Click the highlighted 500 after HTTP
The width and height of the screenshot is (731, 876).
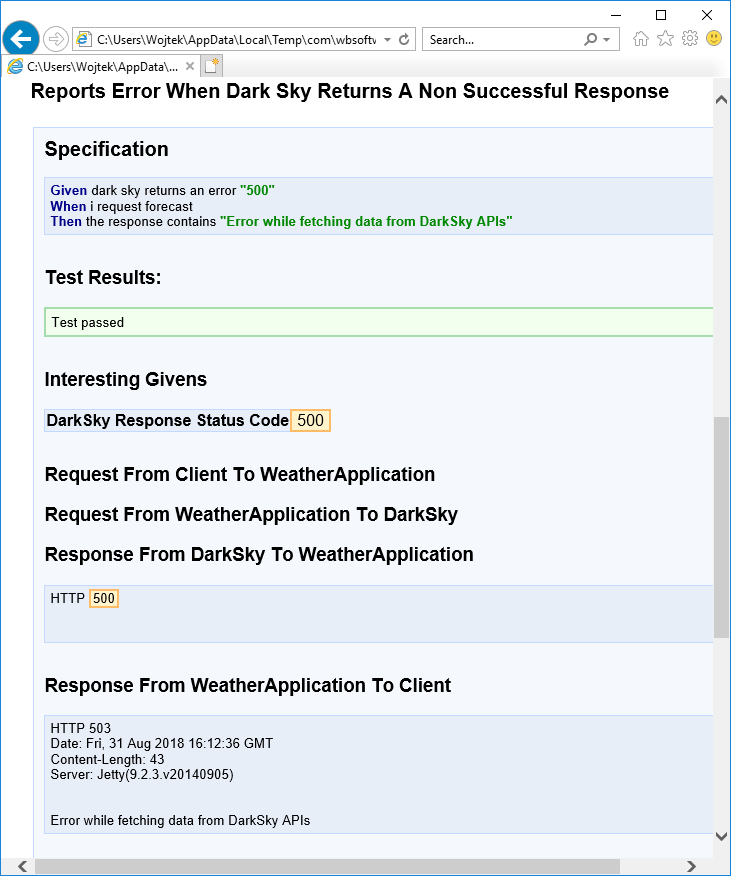[103, 598]
